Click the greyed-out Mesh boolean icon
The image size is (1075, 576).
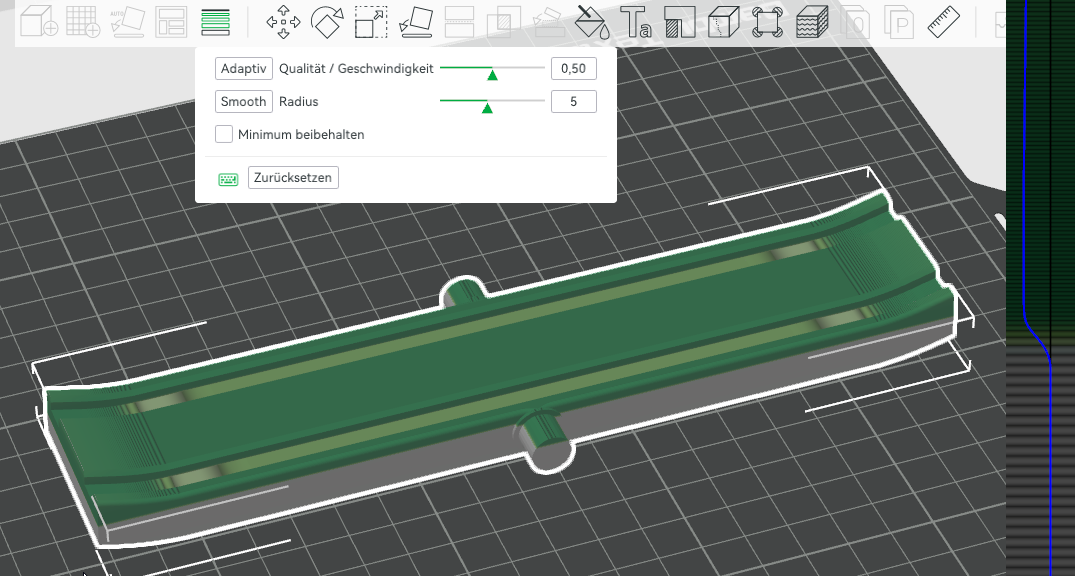(503, 22)
